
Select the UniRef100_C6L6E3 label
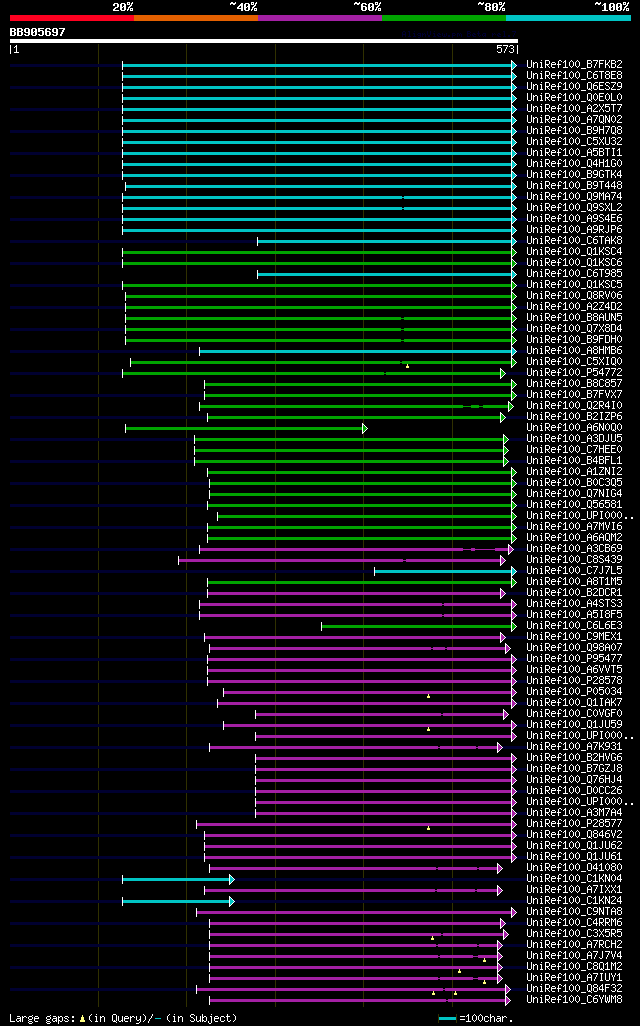tap(575, 626)
